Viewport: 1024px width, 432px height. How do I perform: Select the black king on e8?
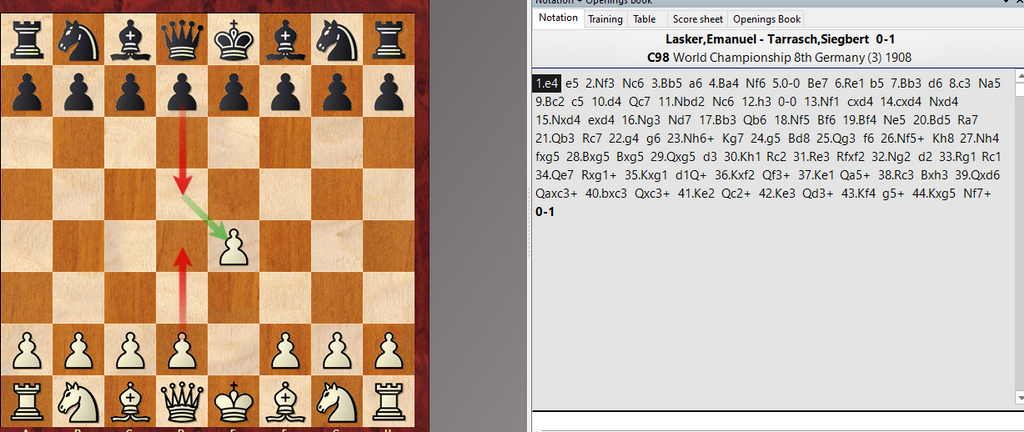[x=234, y=39]
